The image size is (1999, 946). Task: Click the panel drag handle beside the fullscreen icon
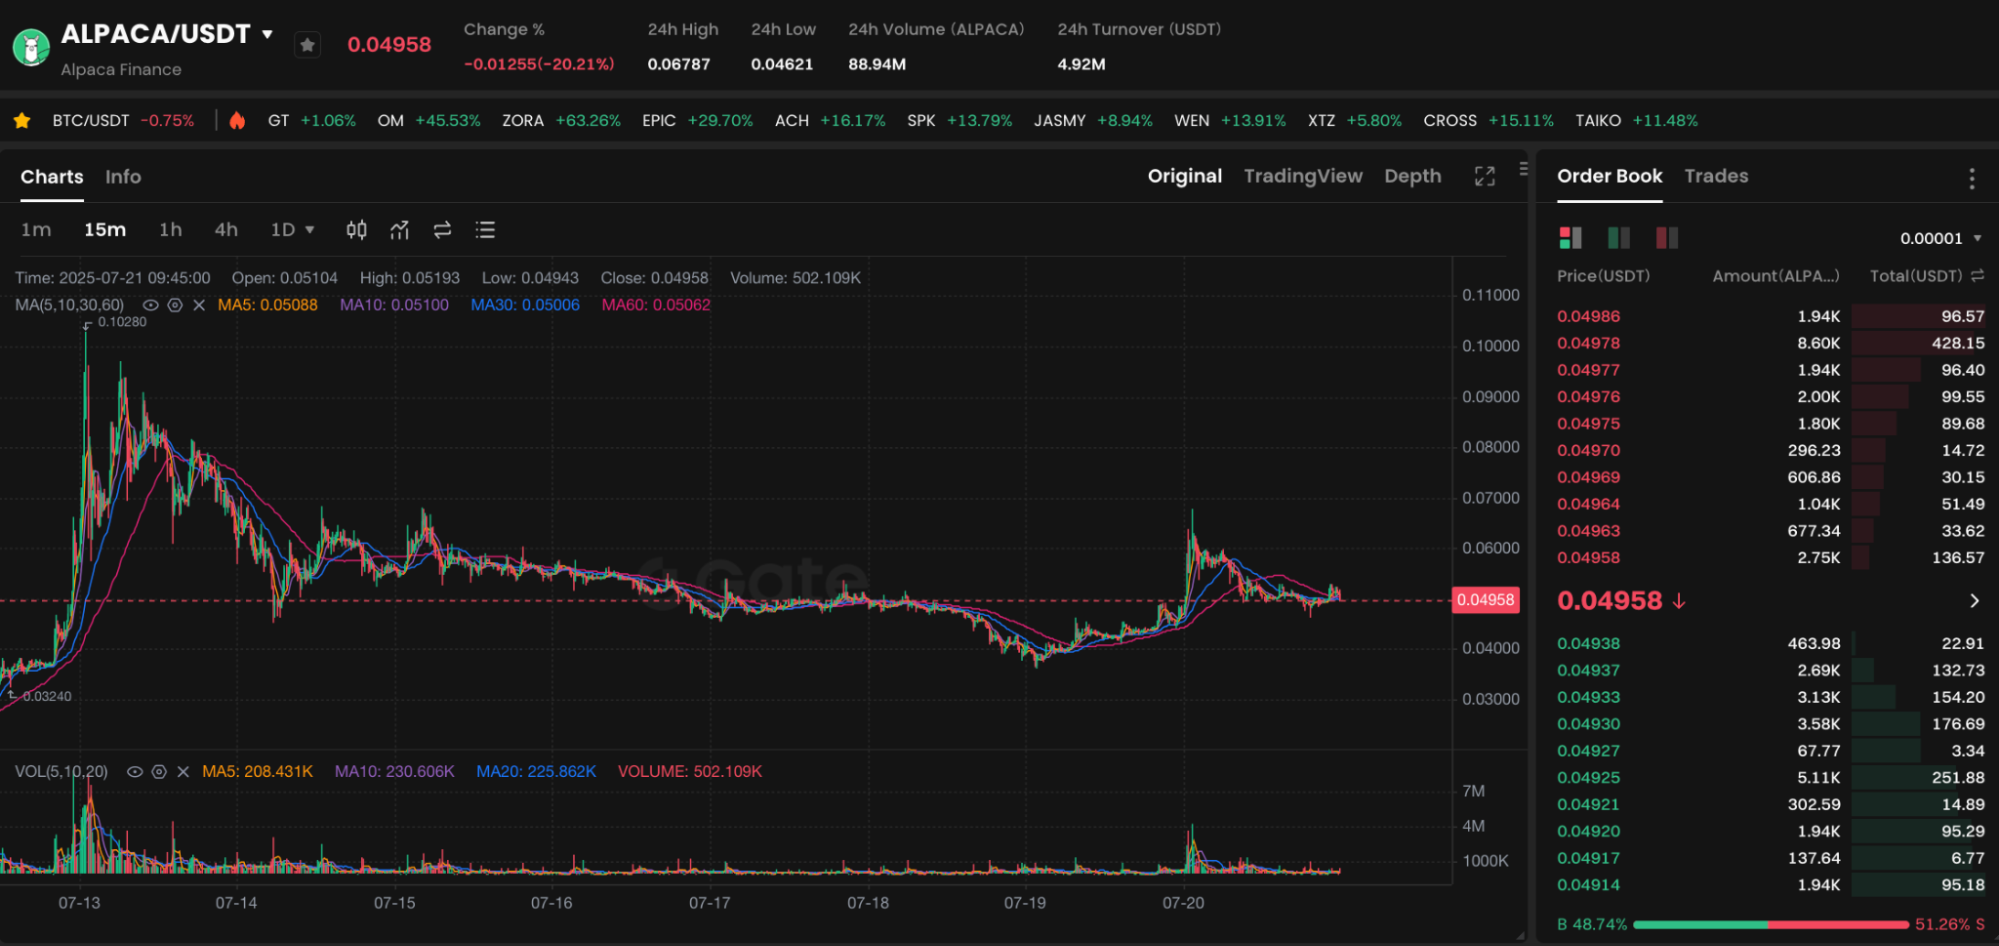[x=1523, y=169]
